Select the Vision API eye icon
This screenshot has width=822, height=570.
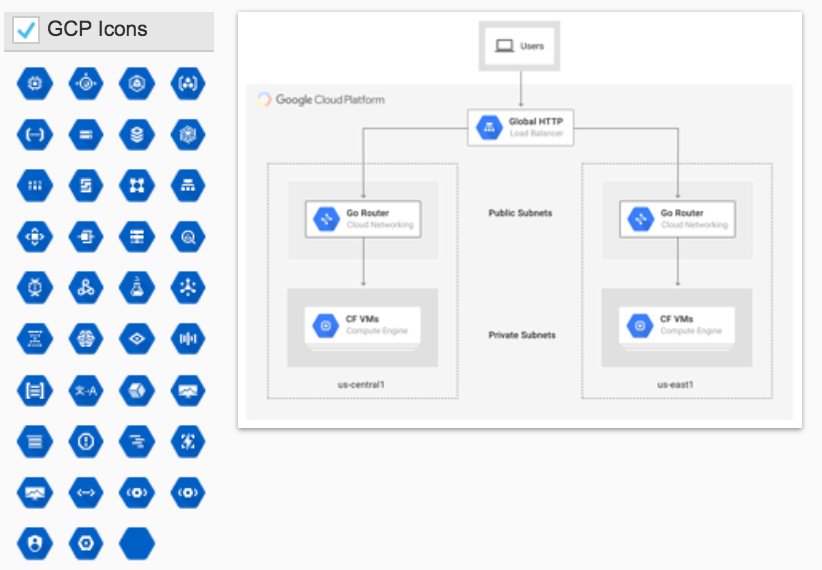pos(137,339)
